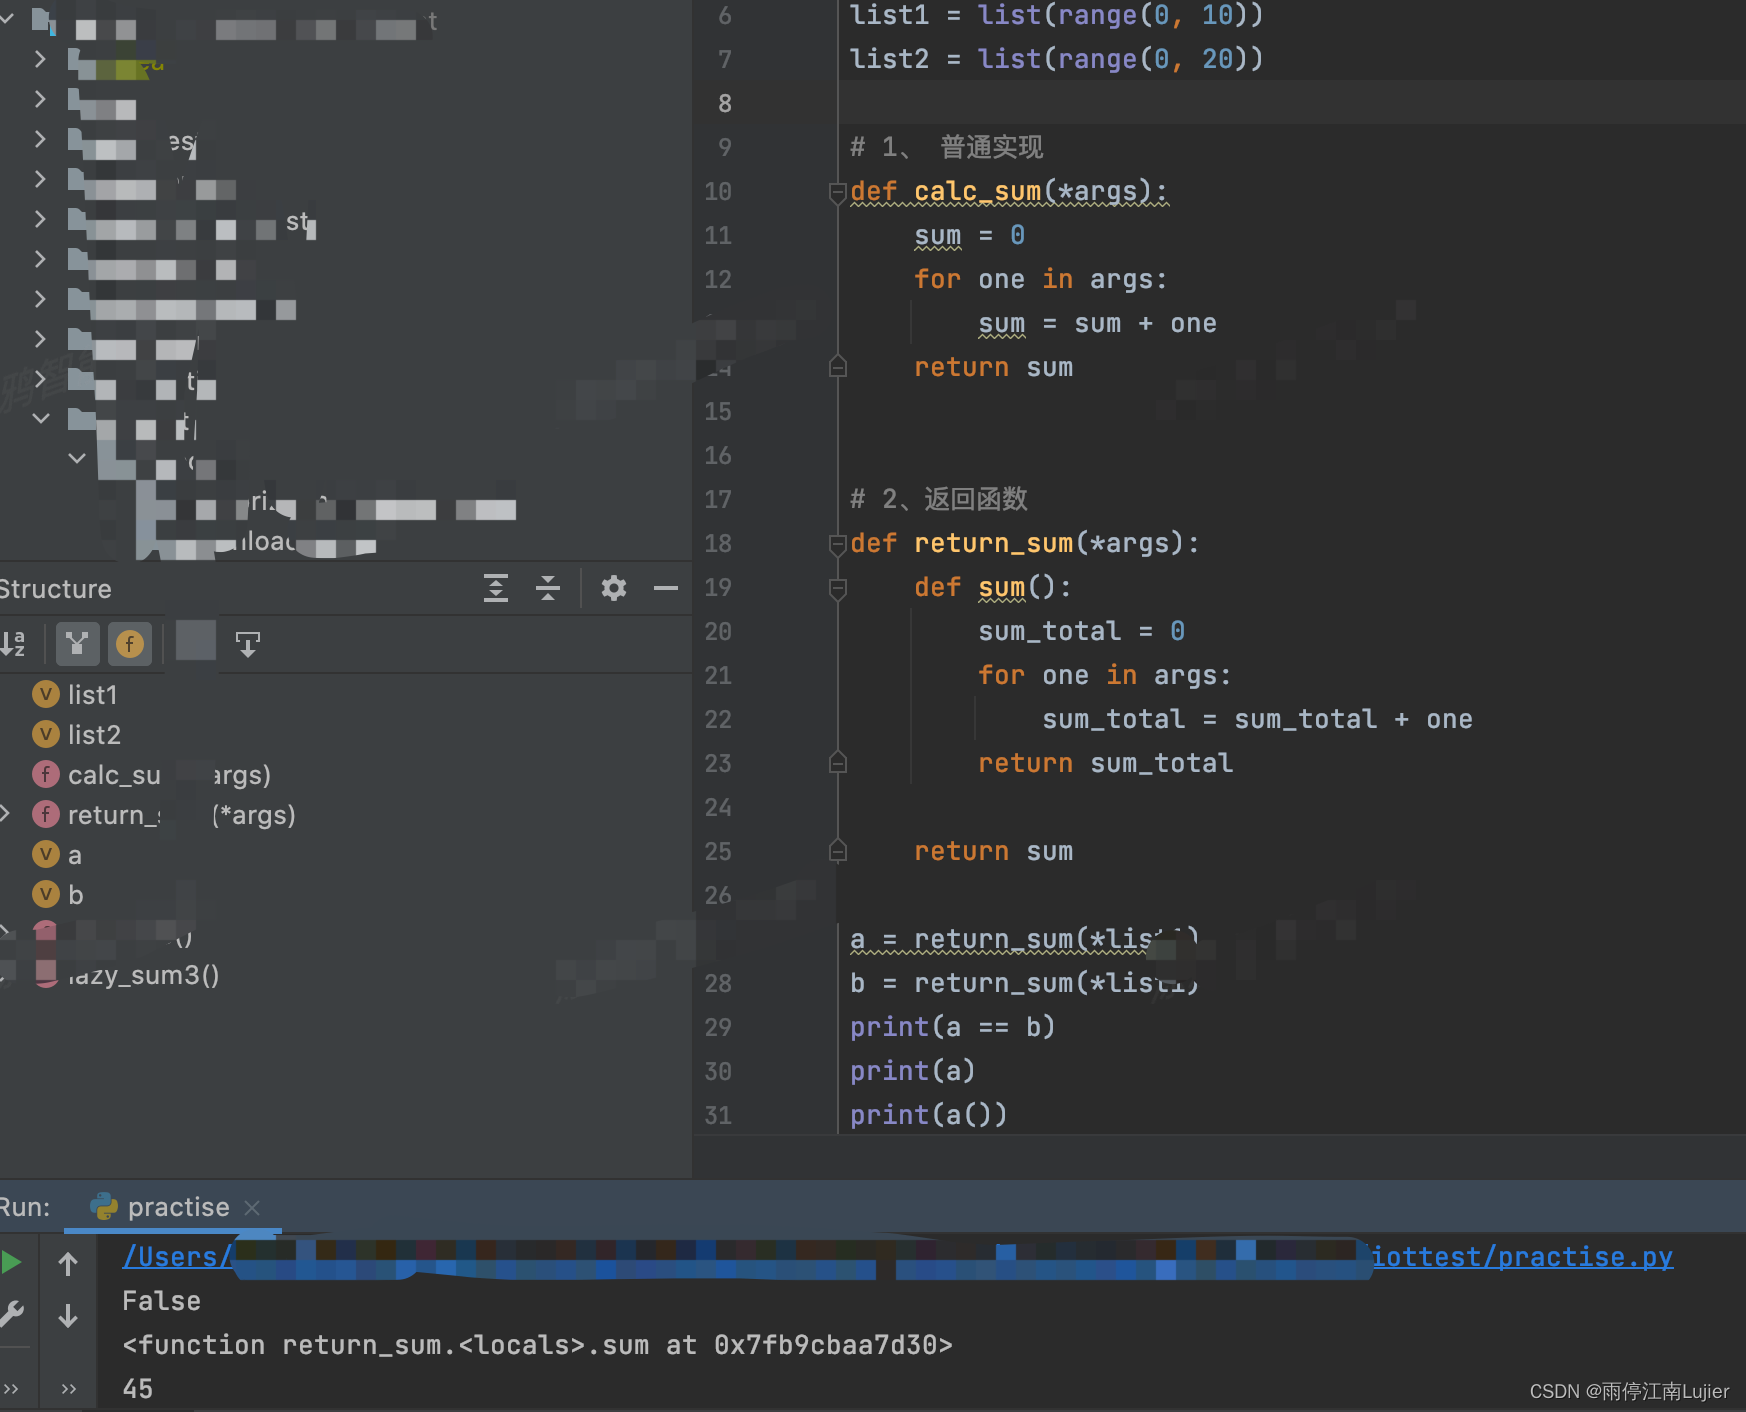Image resolution: width=1746 pixels, height=1412 pixels.
Task: Sort structure items alphabetically
Action: tap(13, 644)
